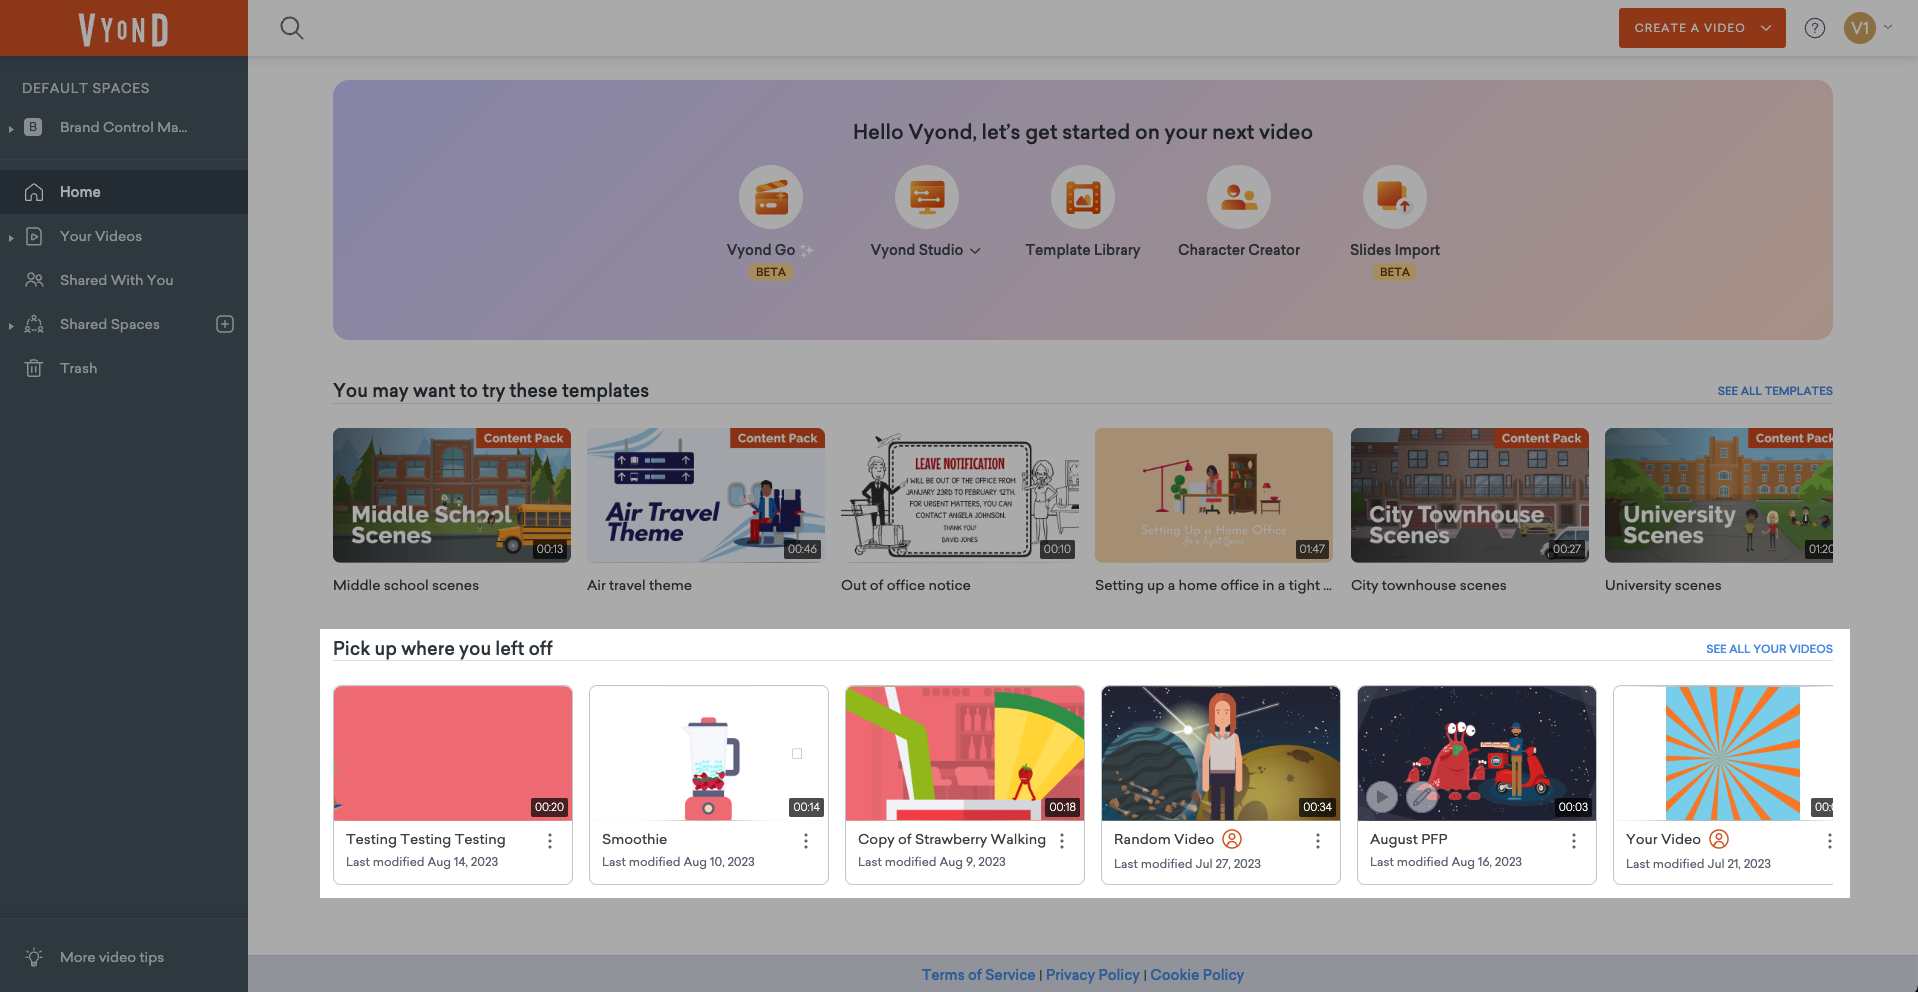Open More video tips
The image size is (1918, 992).
(112, 957)
